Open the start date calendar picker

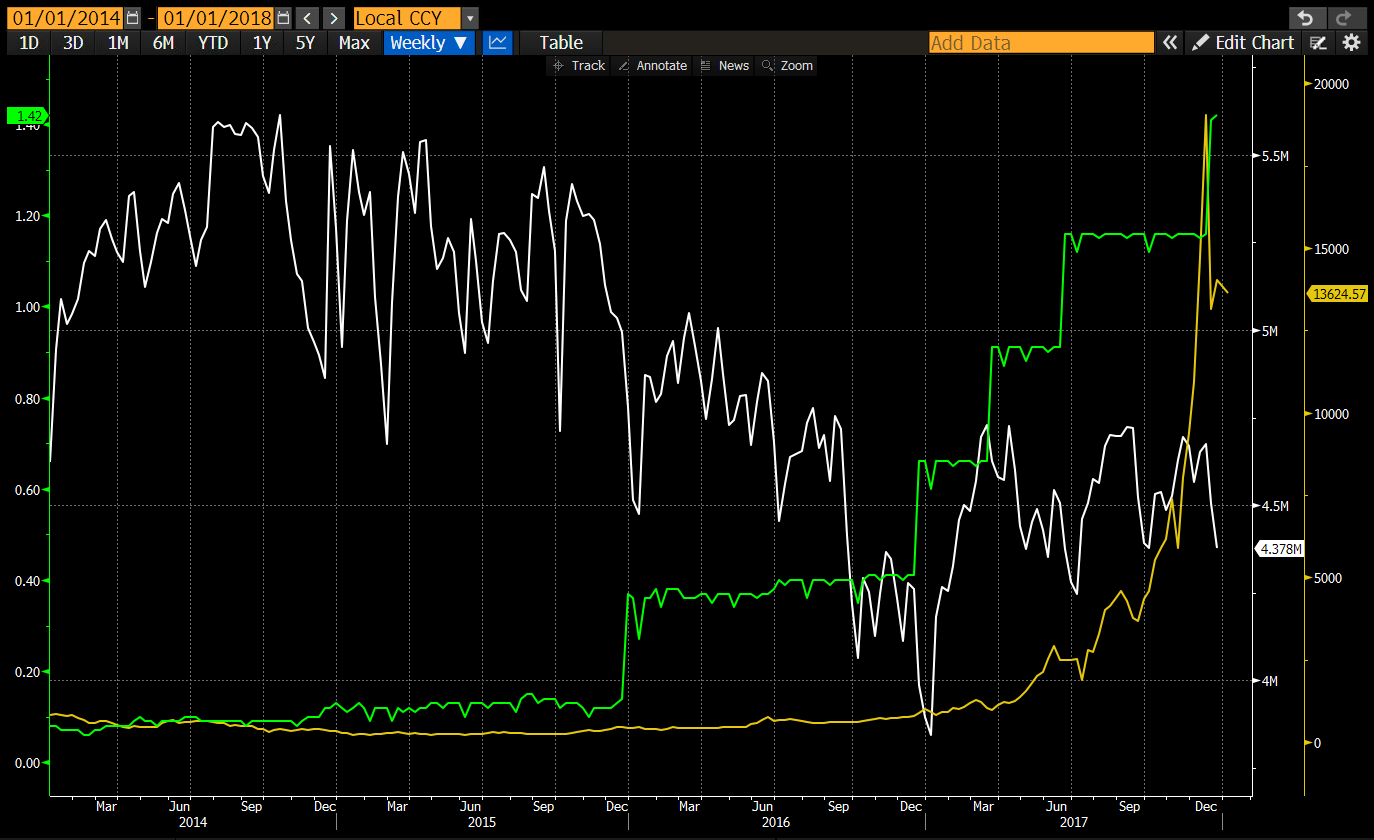click(x=133, y=18)
